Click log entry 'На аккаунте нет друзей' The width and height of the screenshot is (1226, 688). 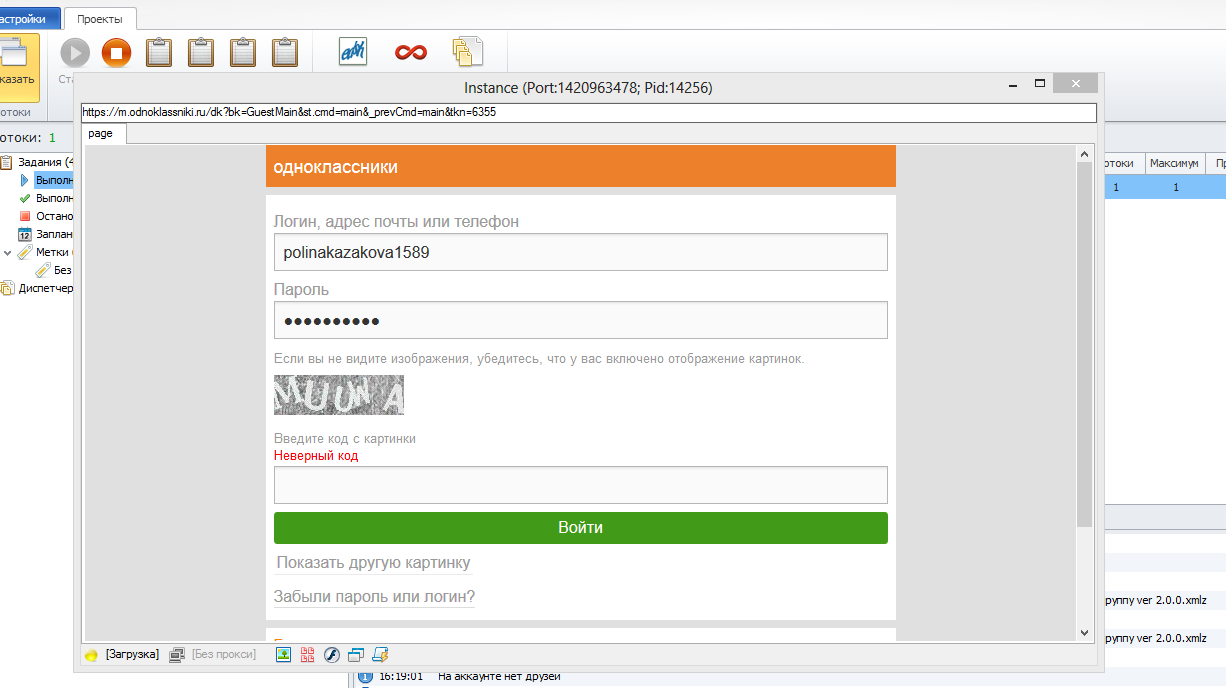pyautogui.click(x=499, y=677)
